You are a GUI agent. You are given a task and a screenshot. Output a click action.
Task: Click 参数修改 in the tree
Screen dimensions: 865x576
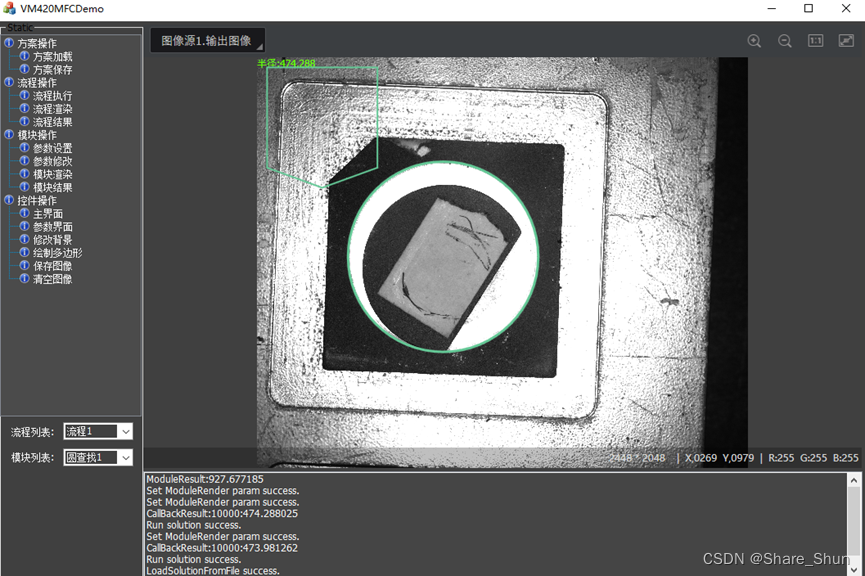[52, 161]
